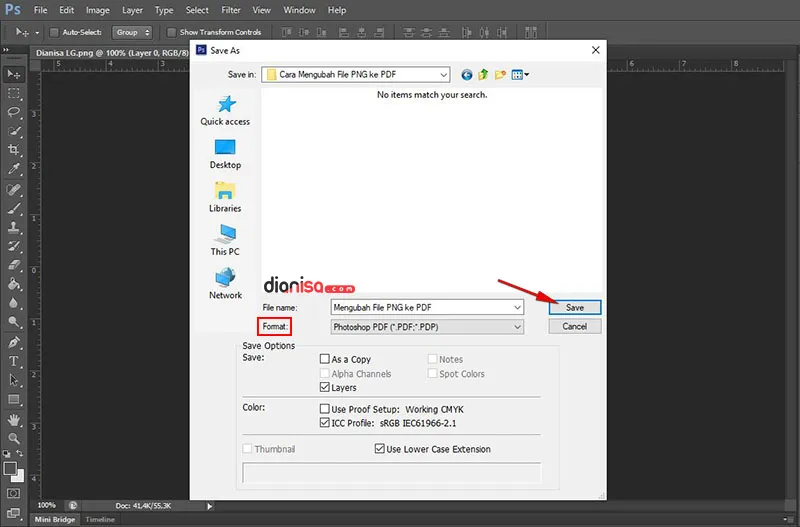Image resolution: width=800 pixels, height=527 pixels.
Task: Go up one folder level
Action: pyautogui.click(x=483, y=75)
